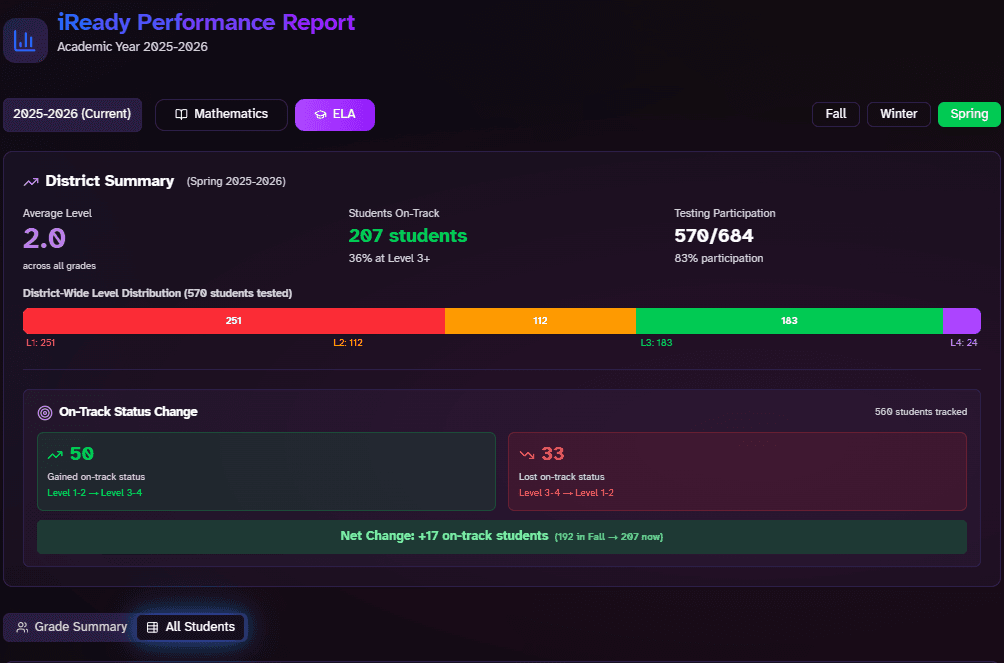Image resolution: width=1004 pixels, height=663 pixels.
Task: Click the people icon on Grade Summary tab
Action: tap(22, 627)
